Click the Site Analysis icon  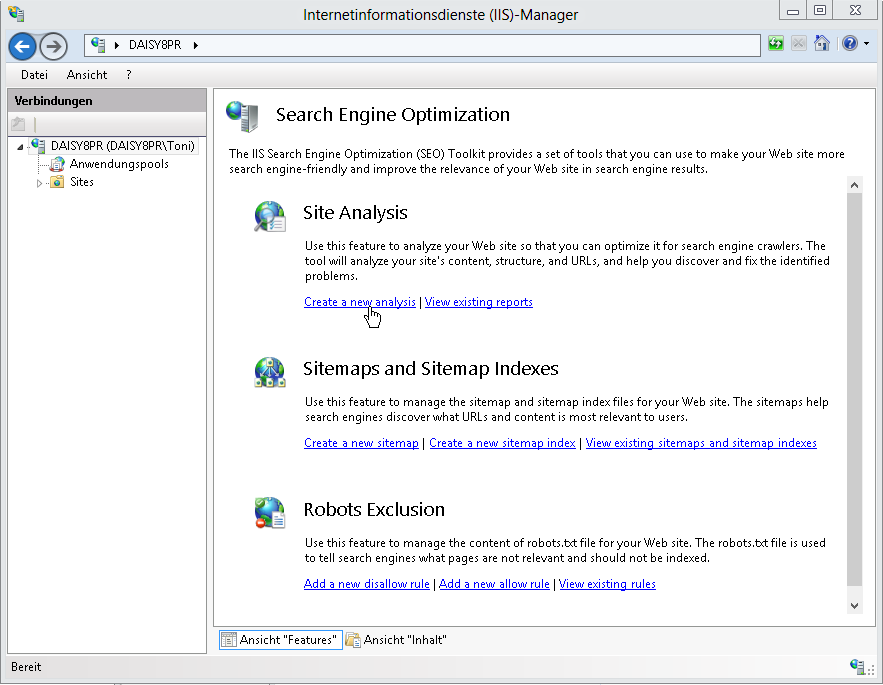pyautogui.click(x=269, y=217)
